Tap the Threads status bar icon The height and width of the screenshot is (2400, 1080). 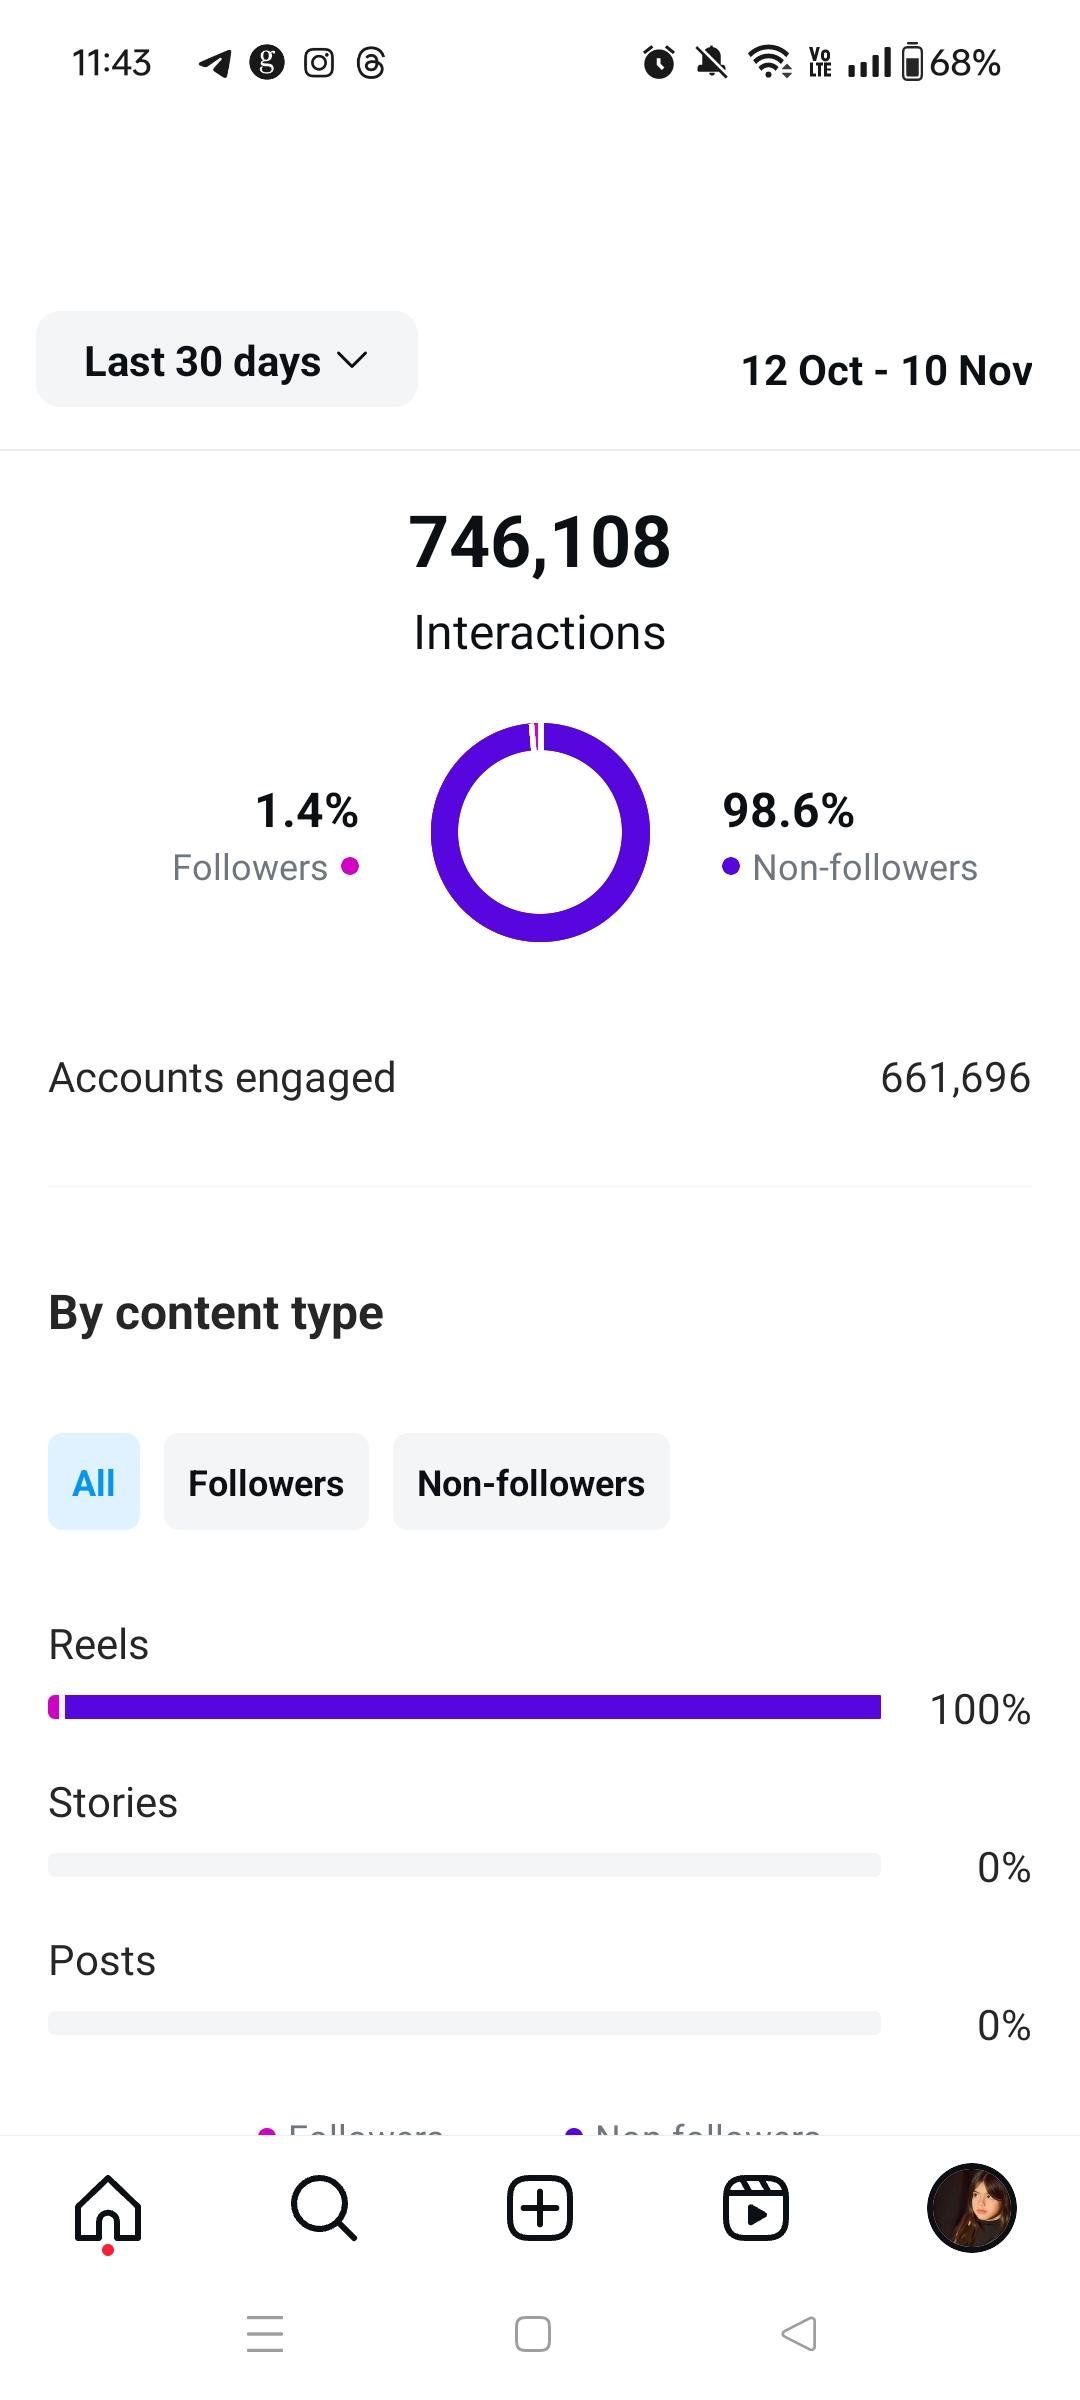coord(371,63)
